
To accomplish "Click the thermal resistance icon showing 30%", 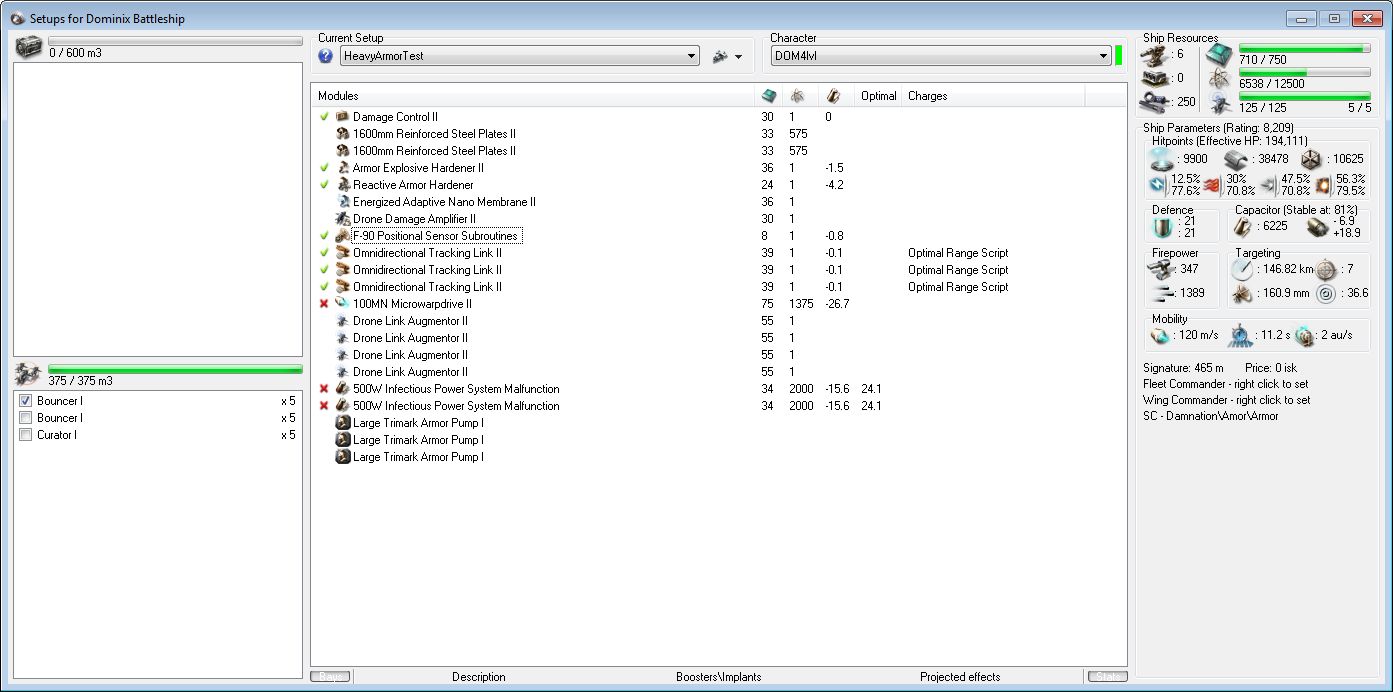I will (1214, 185).
